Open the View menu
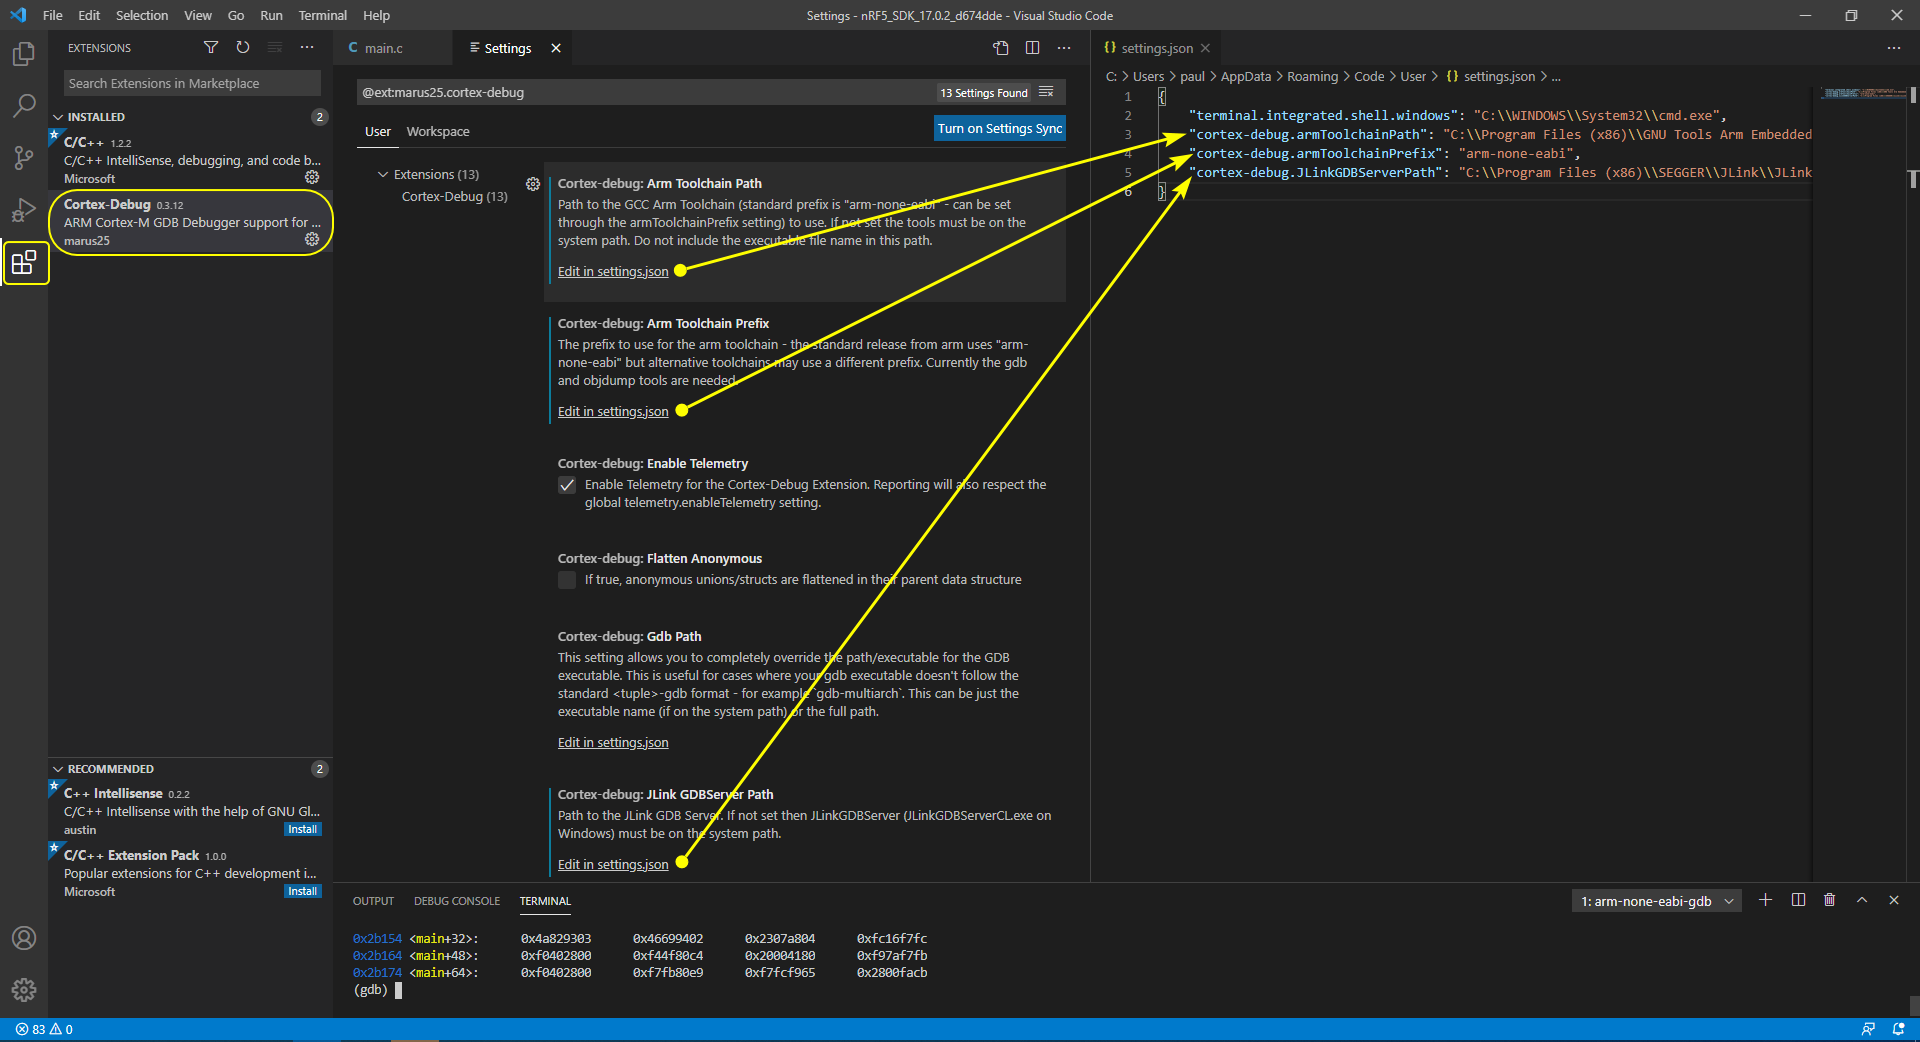This screenshot has height=1042, width=1920. click(x=198, y=15)
